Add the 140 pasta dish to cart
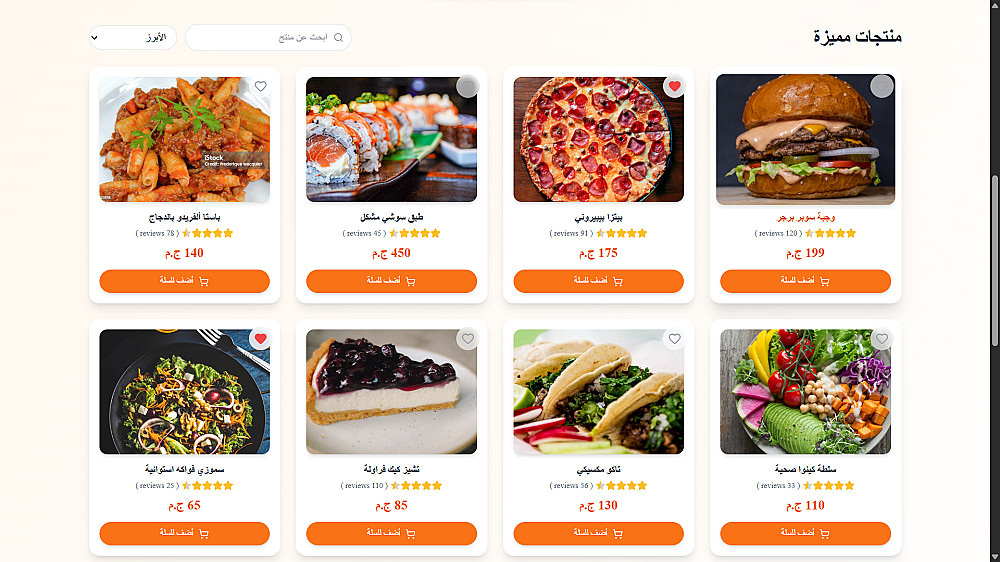 [184, 281]
